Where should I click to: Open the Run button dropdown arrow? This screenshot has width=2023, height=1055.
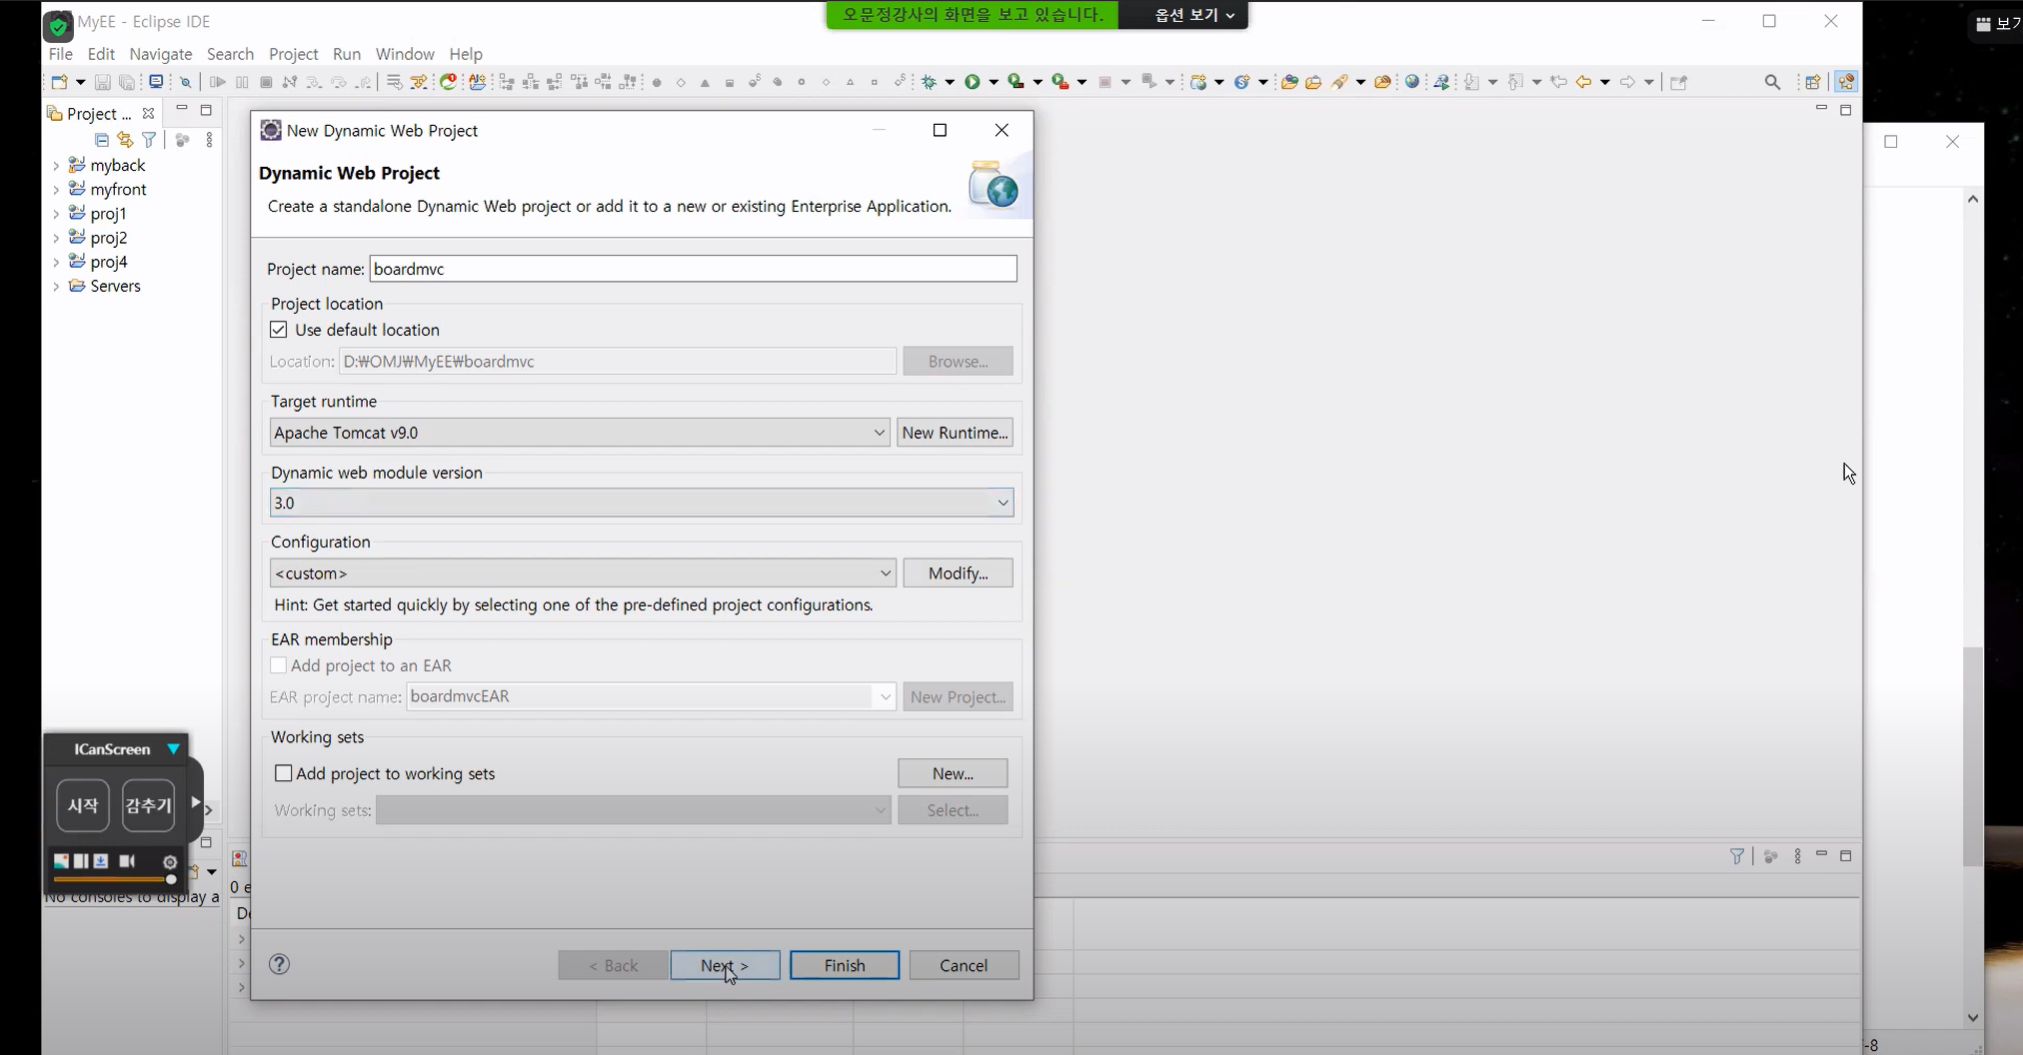(994, 82)
